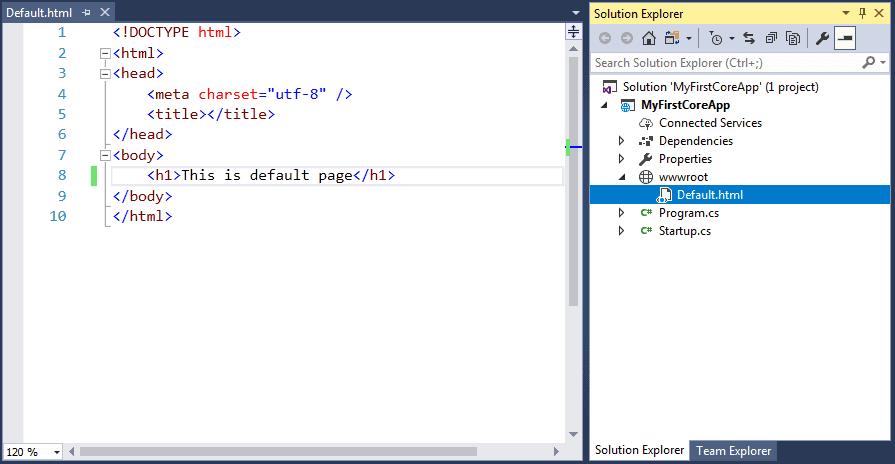Switch to the Team Explorer tab

coord(734,451)
